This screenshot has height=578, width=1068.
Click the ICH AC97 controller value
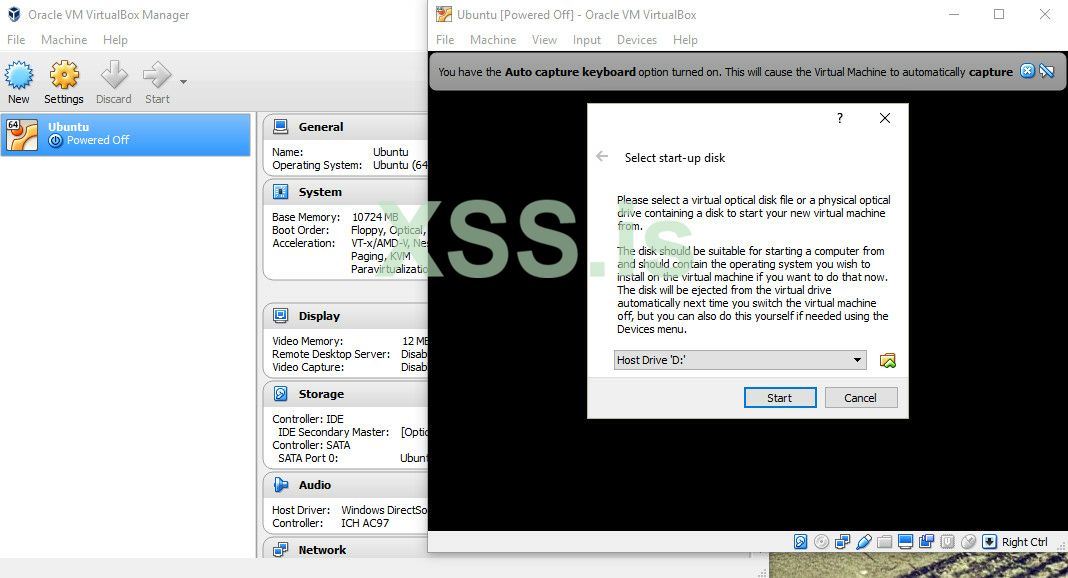coord(365,524)
